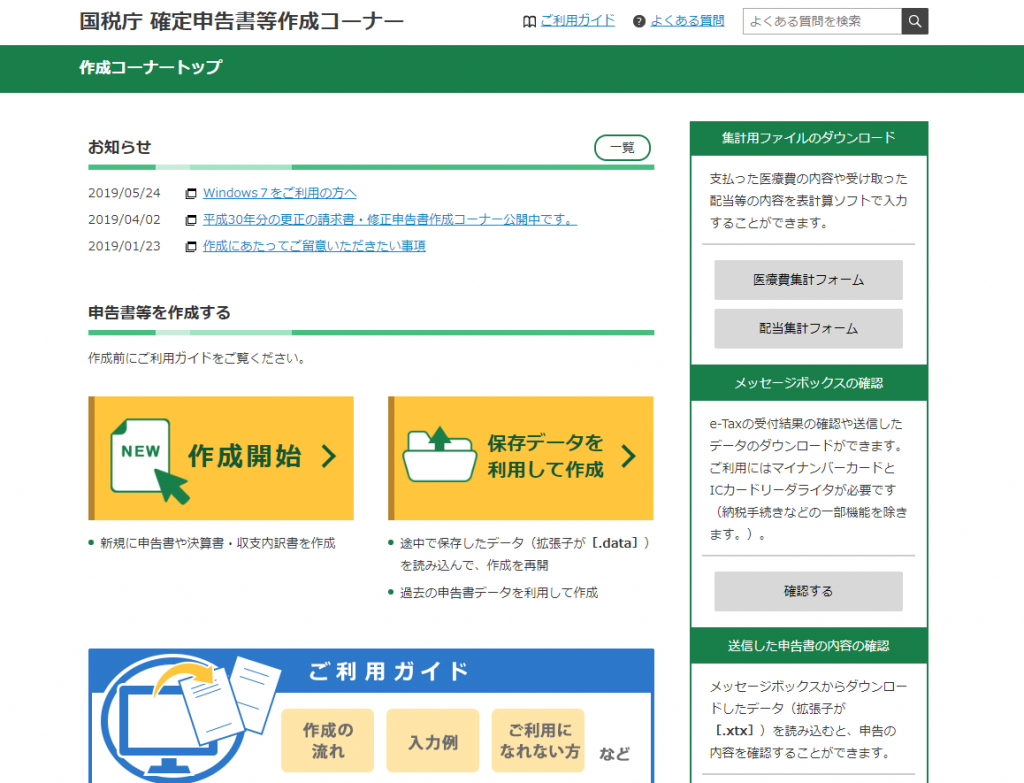Click the 医療費集計フォーム button
Screen dimensions: 1024x783
(x=808, y=280)
